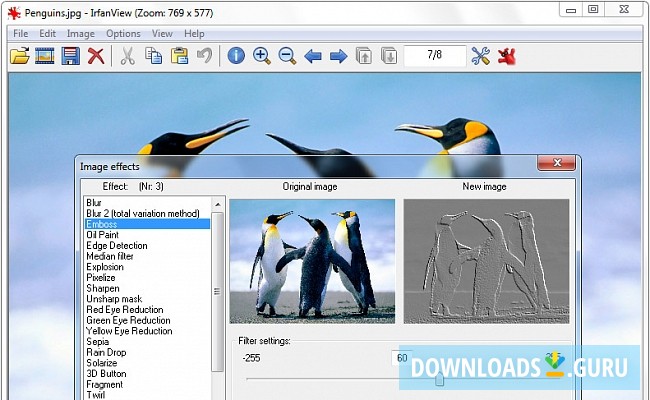Click the New image embossed preview
The image size is (650, 400).
coord(486,262)
